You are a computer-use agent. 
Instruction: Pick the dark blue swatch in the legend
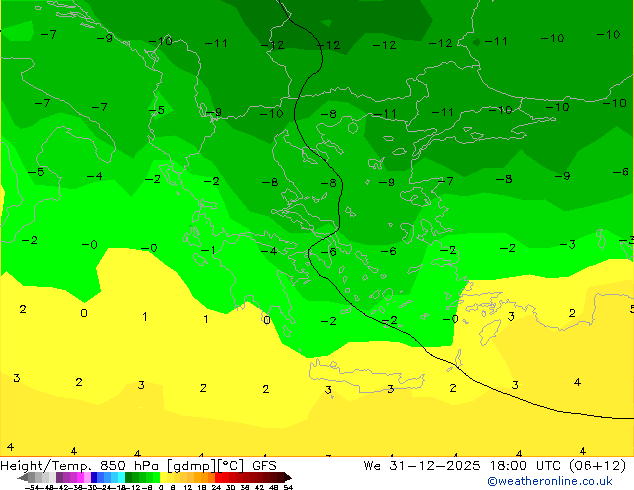(94, 477)
